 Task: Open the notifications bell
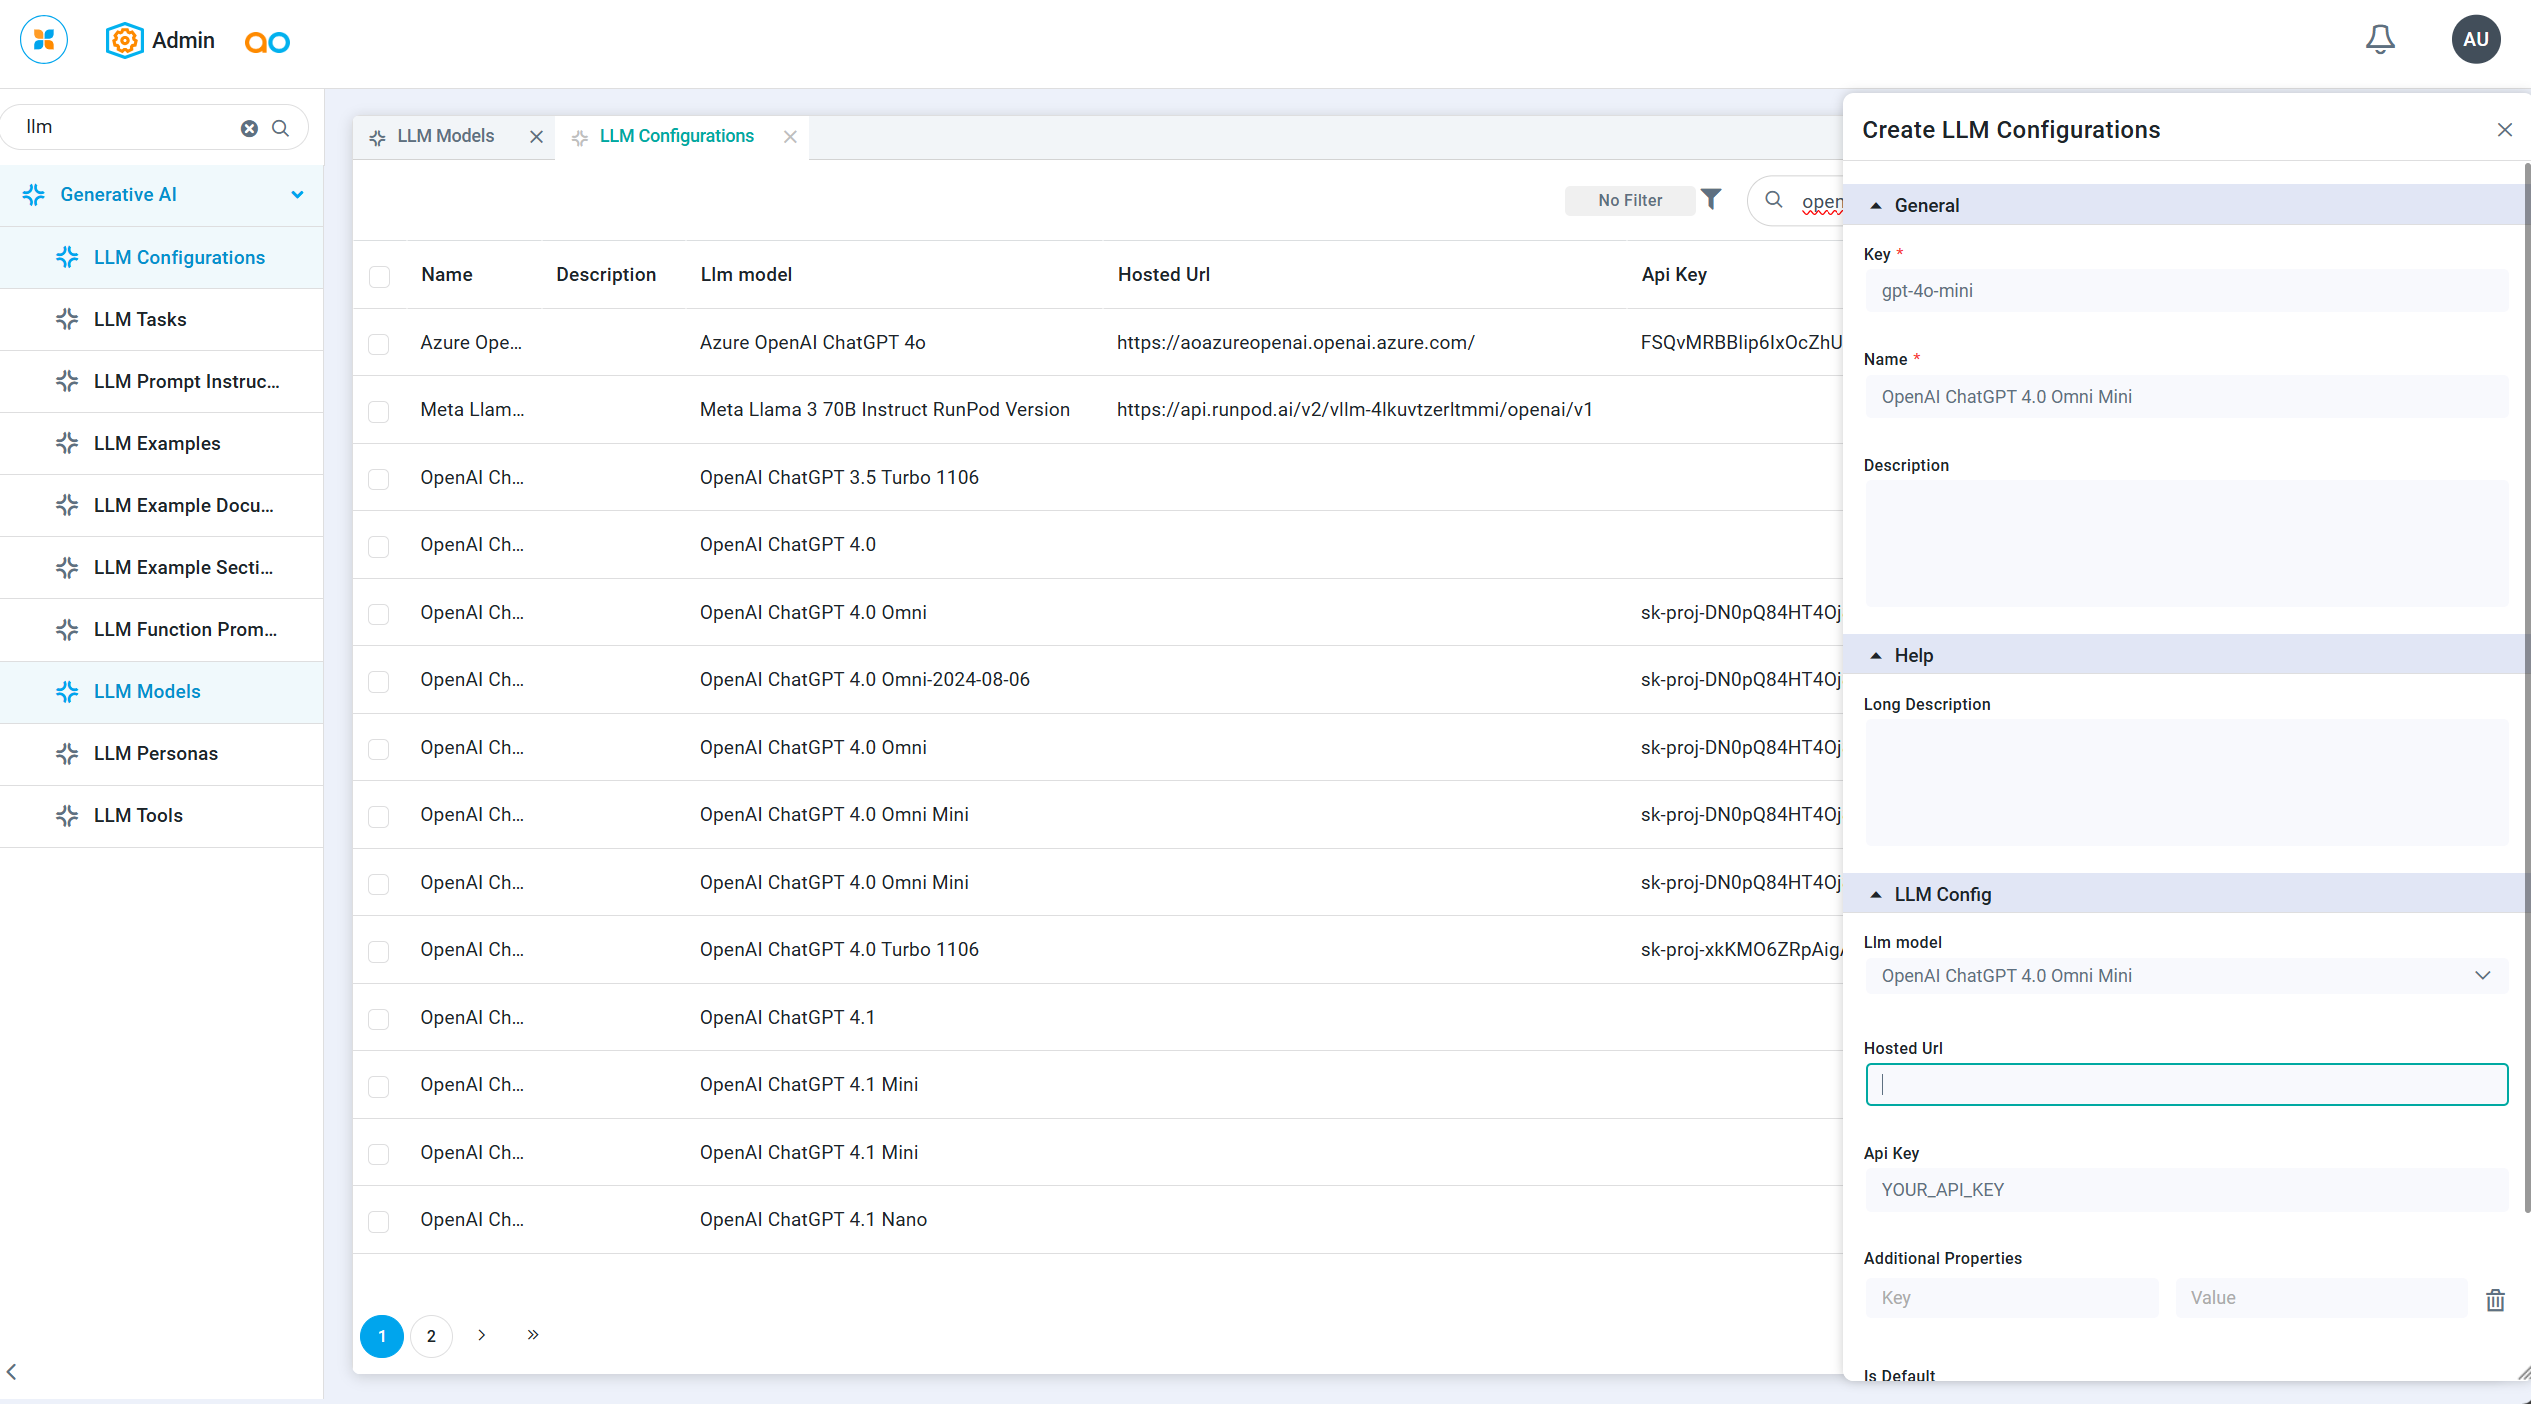tap(2380, 40)
